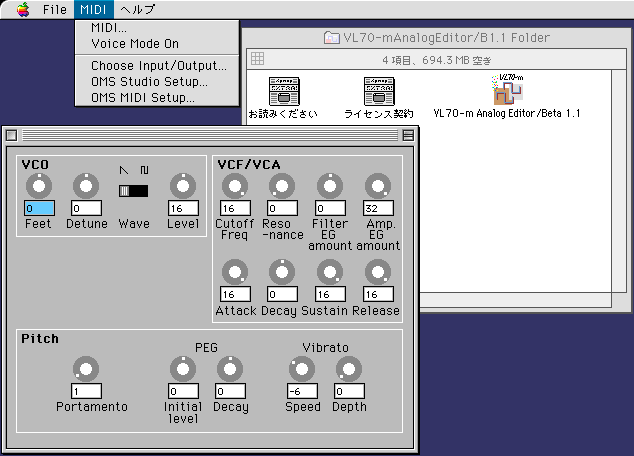
Task: Click the PEG Initial level knob
Action: pyautogui.click(x=183, y=369)
